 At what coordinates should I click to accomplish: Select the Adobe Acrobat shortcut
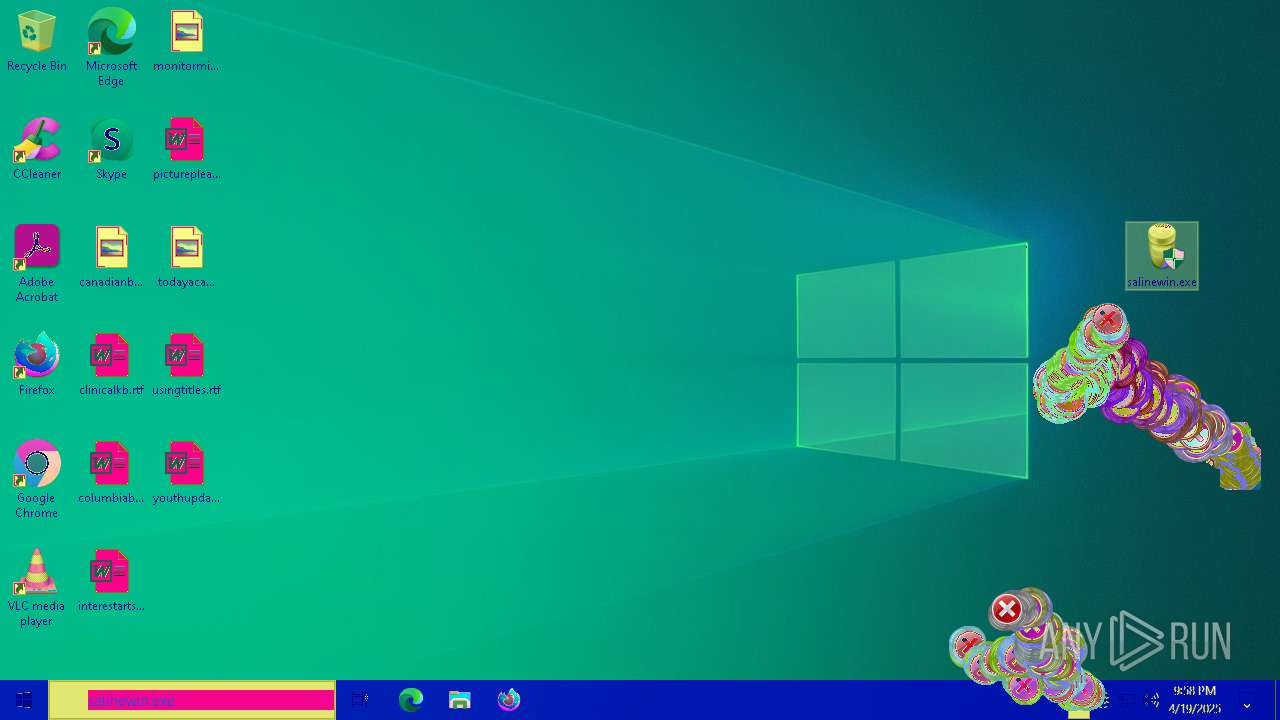click(x=36, y=264)
